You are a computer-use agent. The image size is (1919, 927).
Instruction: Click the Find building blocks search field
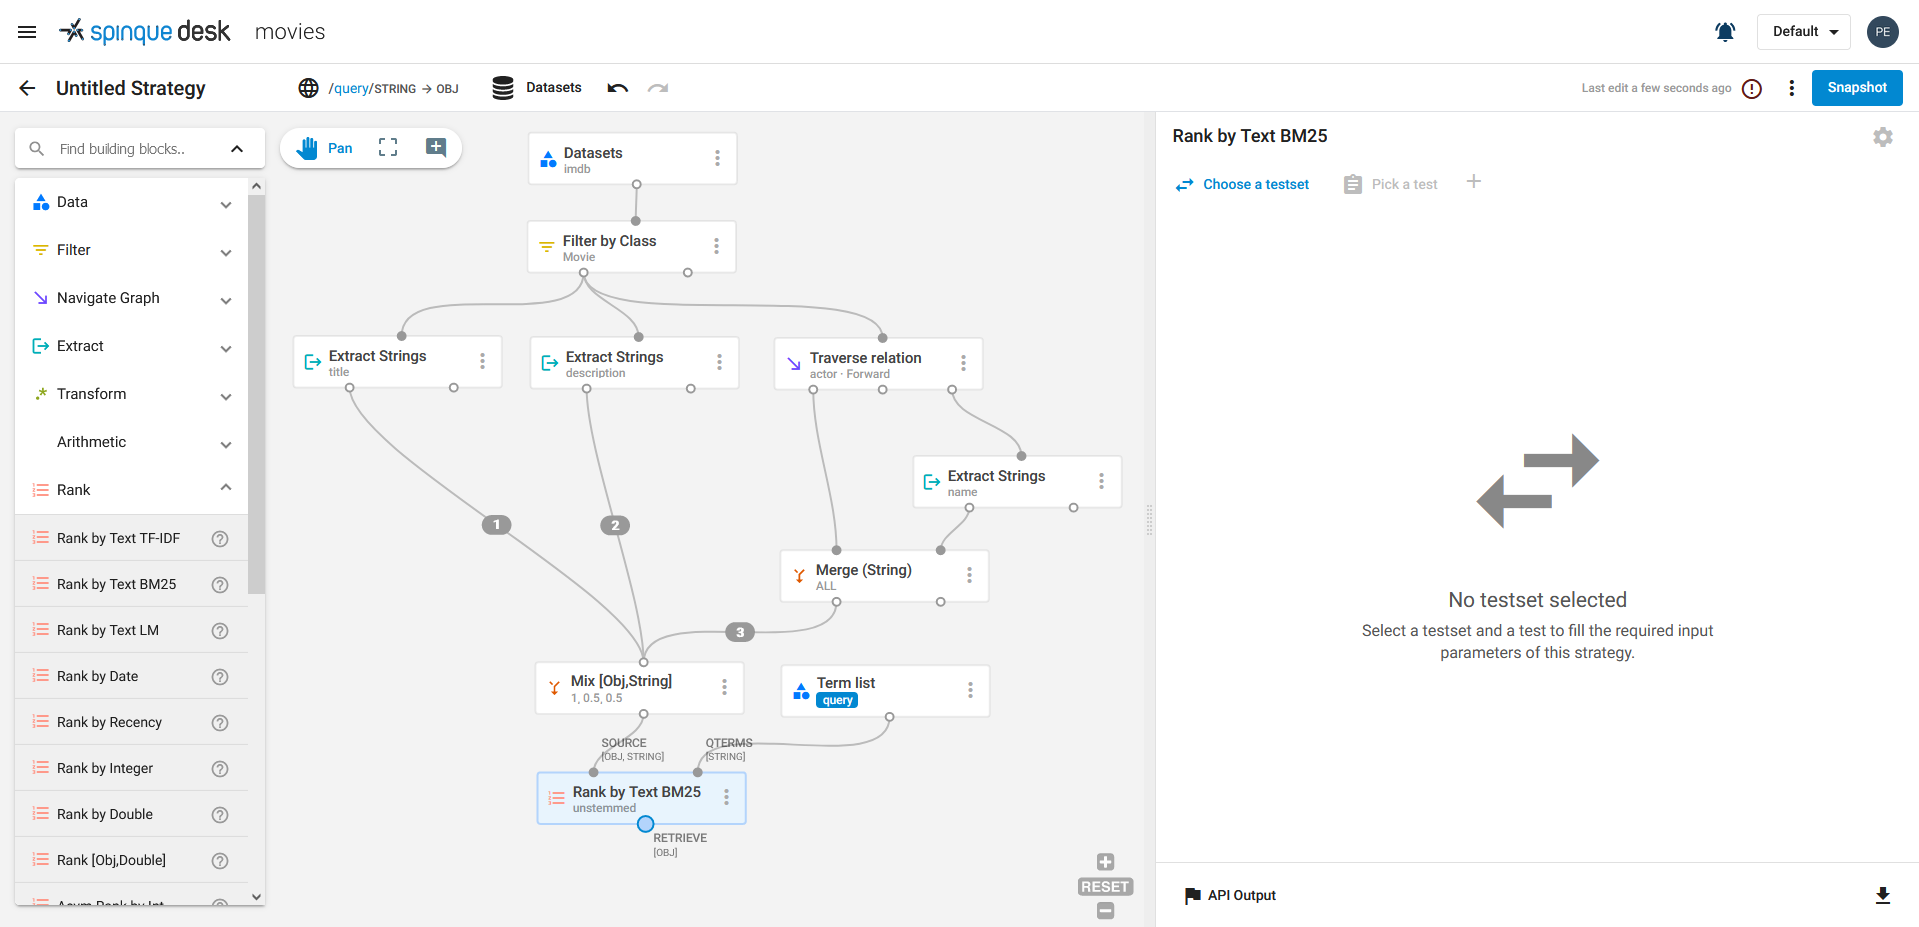[x=123, y=149]
